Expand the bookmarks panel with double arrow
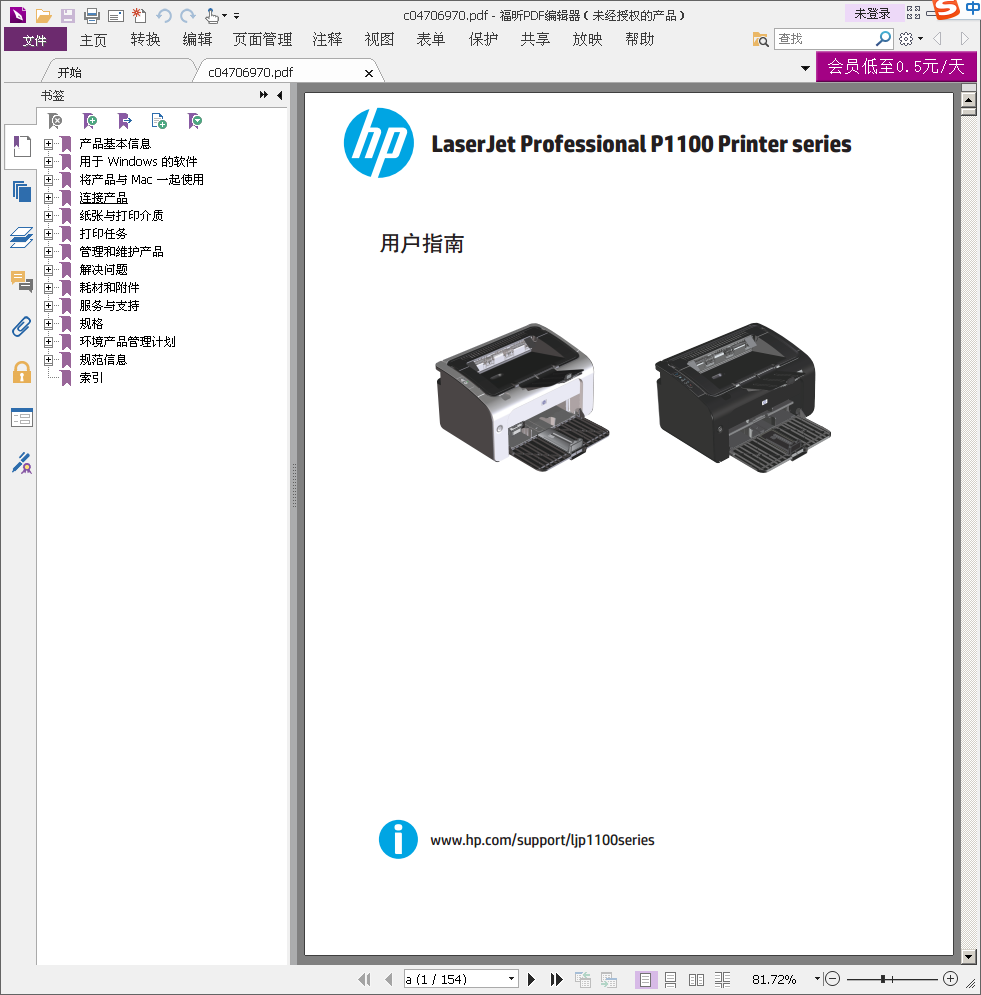The width and height of the screenshot is (981, 995). (263, 95)
